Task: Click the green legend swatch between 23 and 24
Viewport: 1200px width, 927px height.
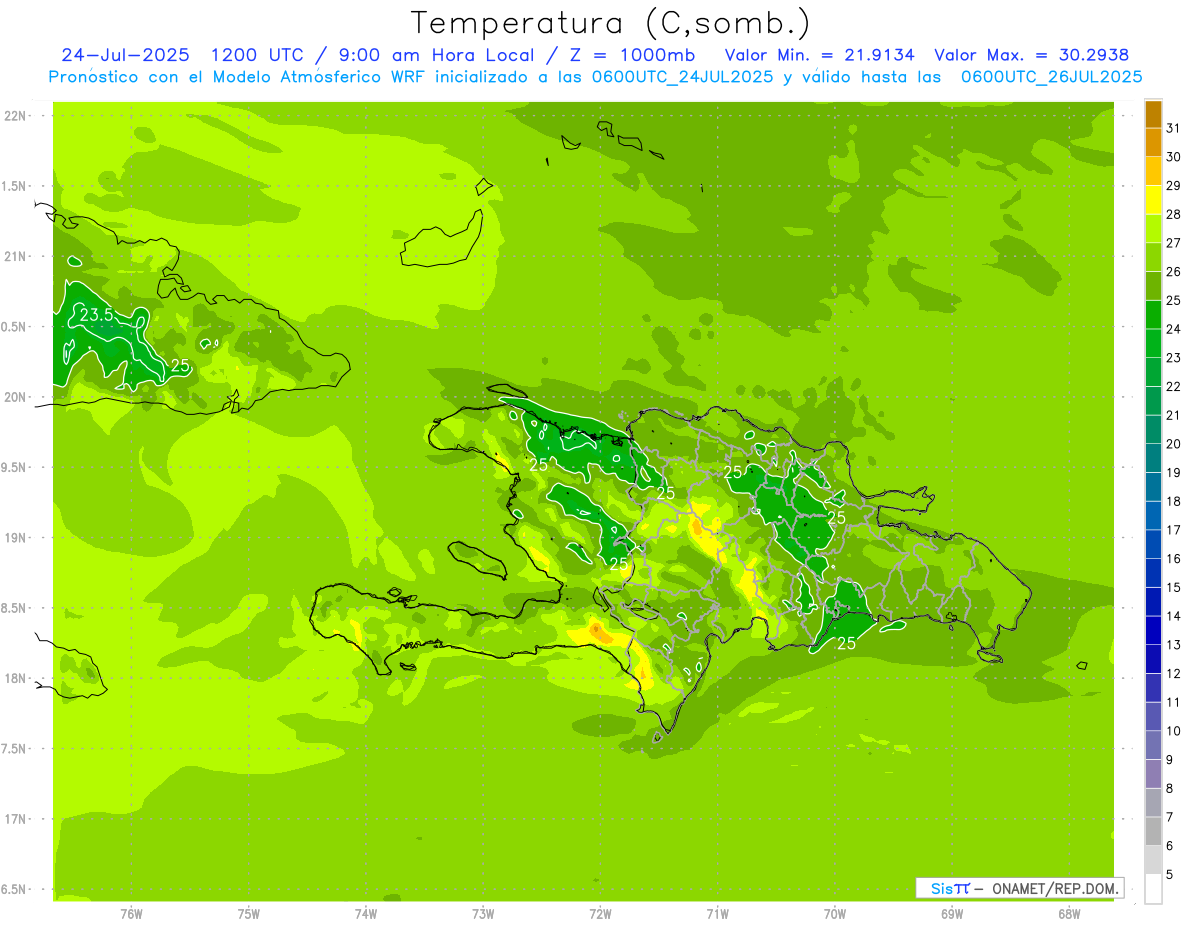Action: tap(1153, 343)
